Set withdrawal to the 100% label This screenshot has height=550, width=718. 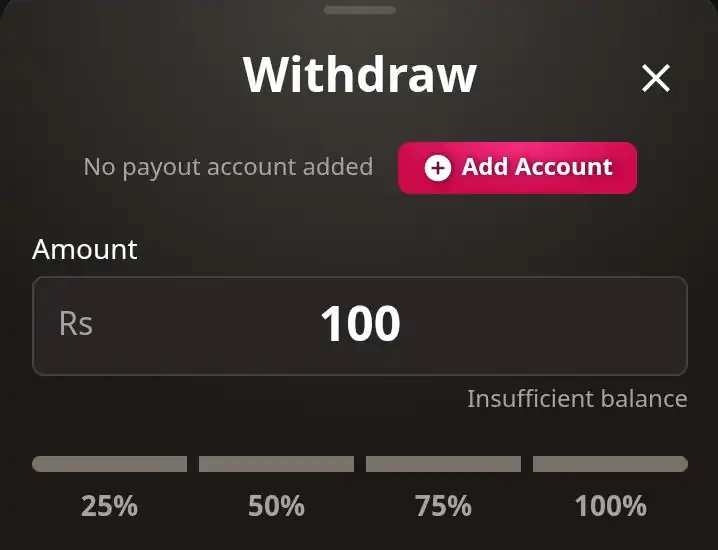coord(610,506)
